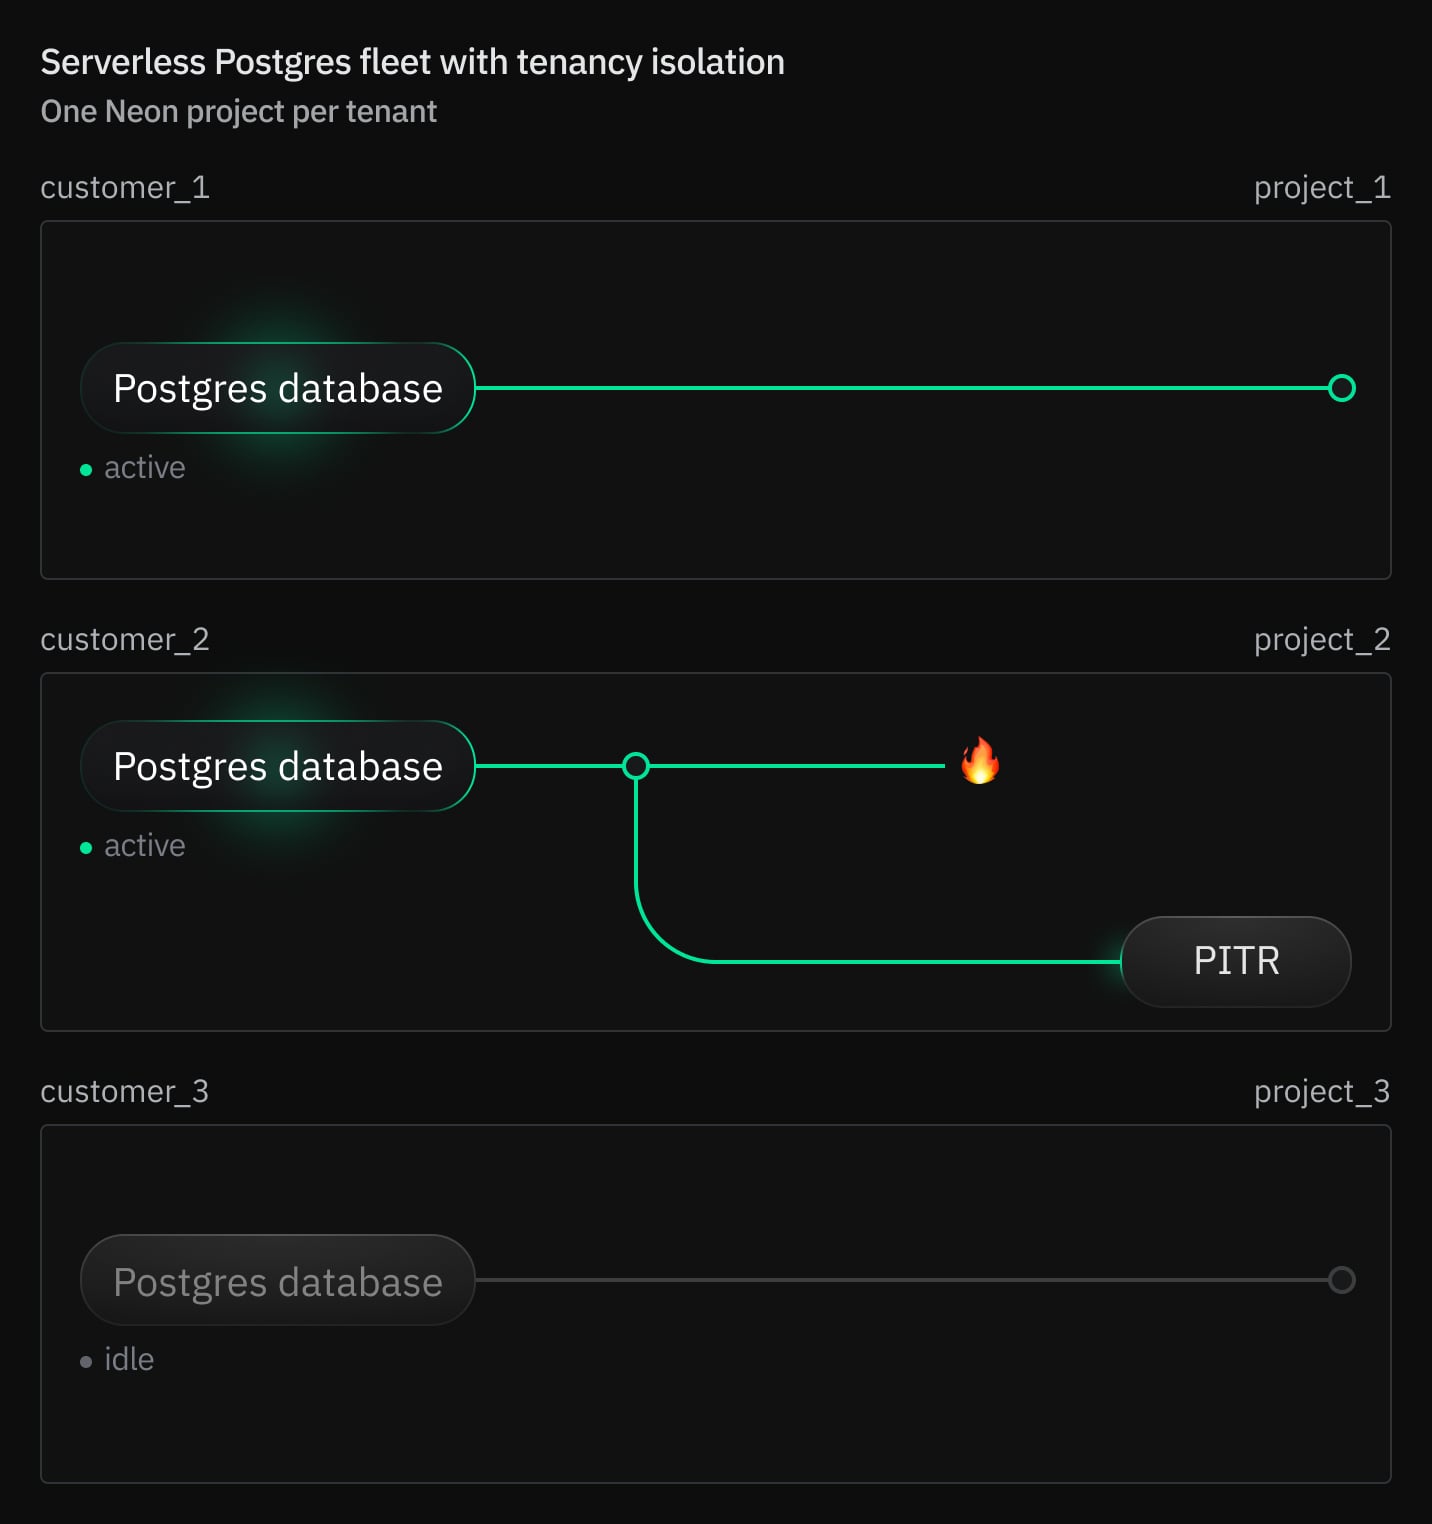
Task: Click the project_1 label
Action: (1322, 188)
